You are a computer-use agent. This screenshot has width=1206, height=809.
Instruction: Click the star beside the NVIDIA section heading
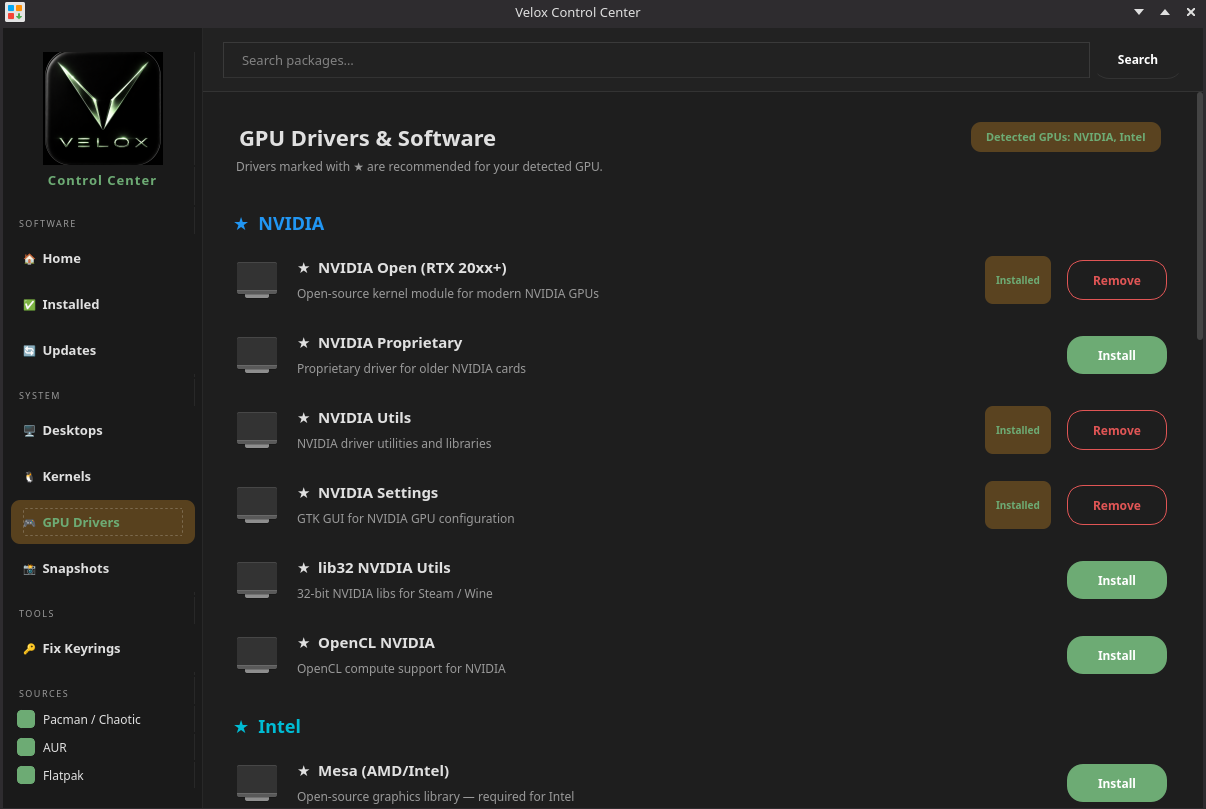(x=241, y=224)
